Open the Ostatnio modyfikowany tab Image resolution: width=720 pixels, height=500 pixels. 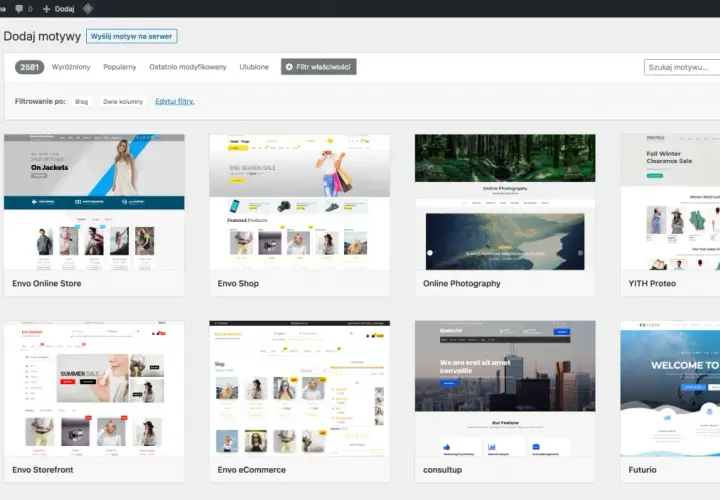pyautogui.click(x=188, y=67)
